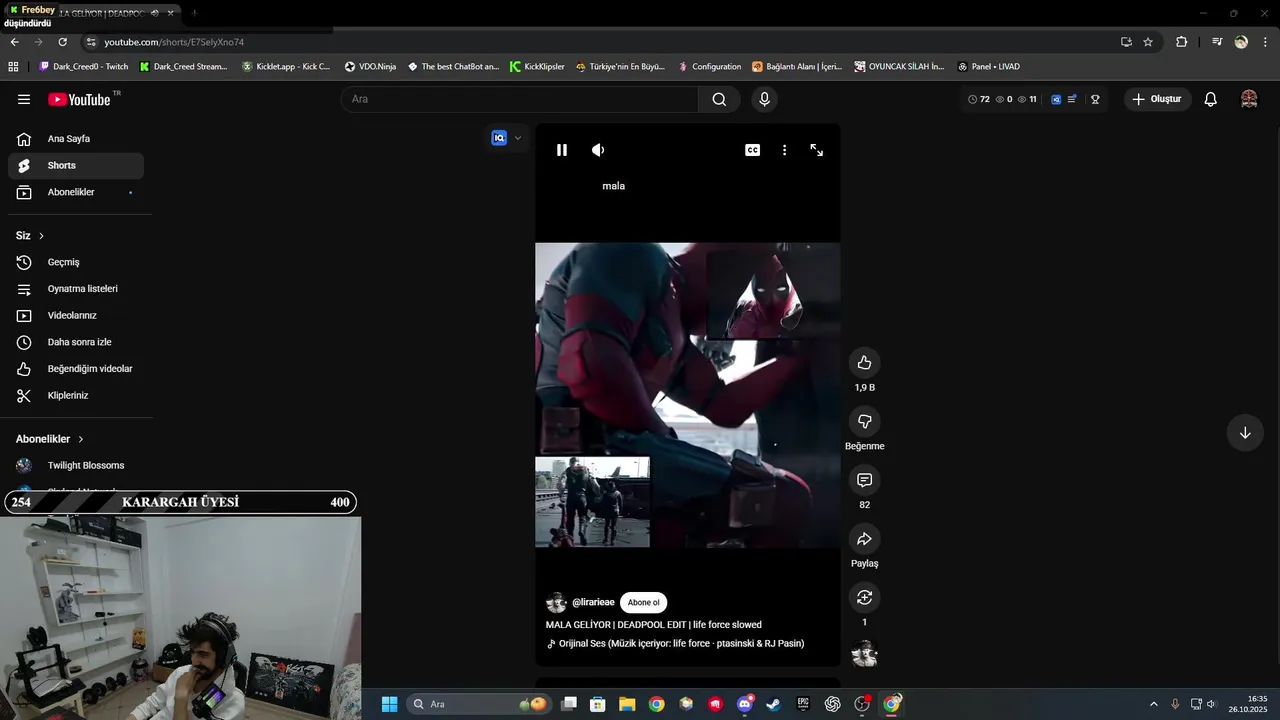Open YouTube notifications bell
This screenshot has width=1280, height=720.
1210,99
